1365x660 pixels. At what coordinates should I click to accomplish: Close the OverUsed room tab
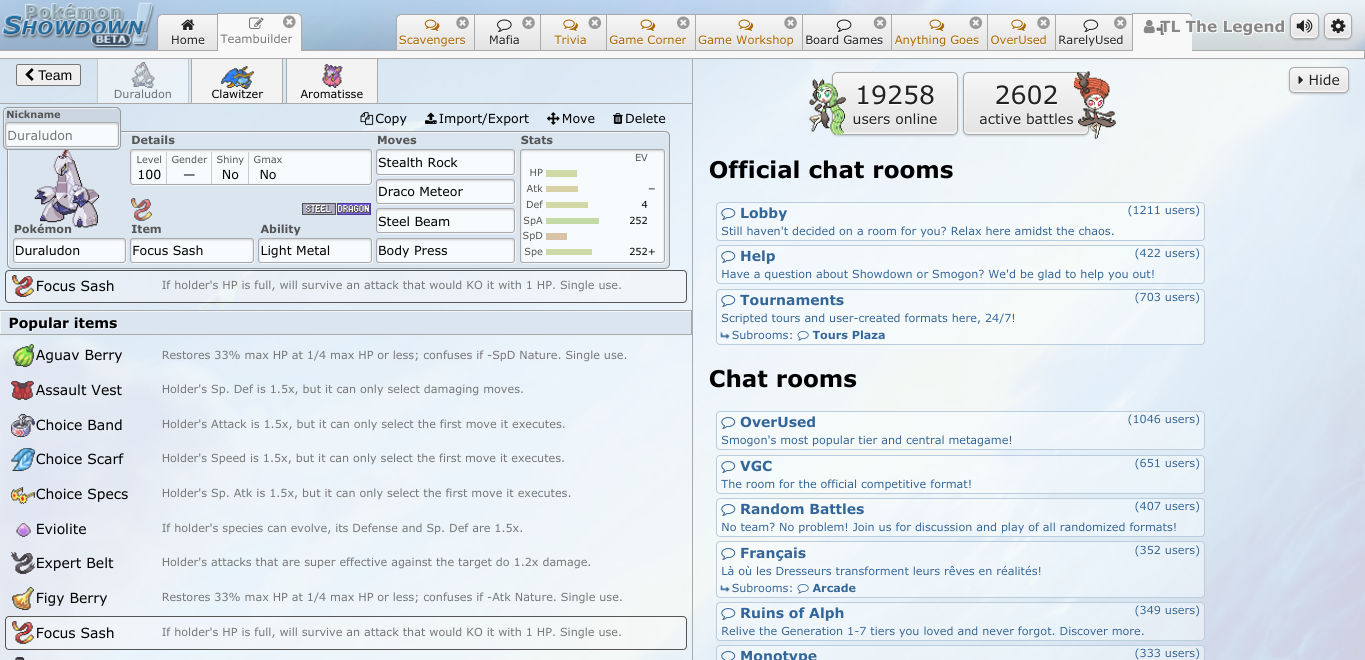pos(1042,22)
